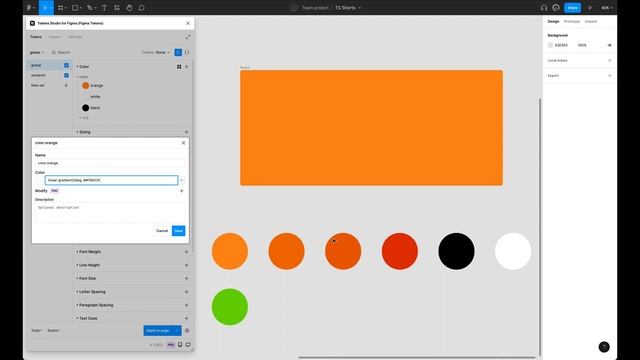Select the Hand tool

[129, 7]
